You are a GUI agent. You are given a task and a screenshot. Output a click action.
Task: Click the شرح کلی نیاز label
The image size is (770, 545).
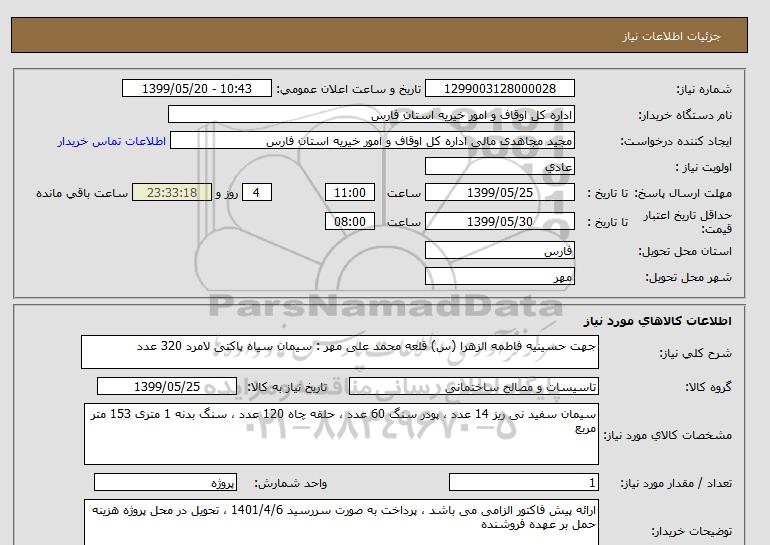point(696,354)
